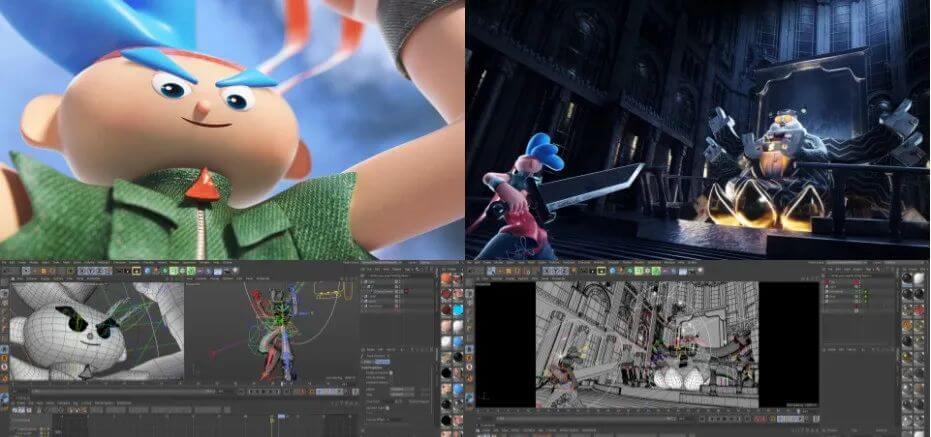Click yellow-outlined render icon in right window toolbar
Screen dimensions: 931x437
click(x=601, y=271)
